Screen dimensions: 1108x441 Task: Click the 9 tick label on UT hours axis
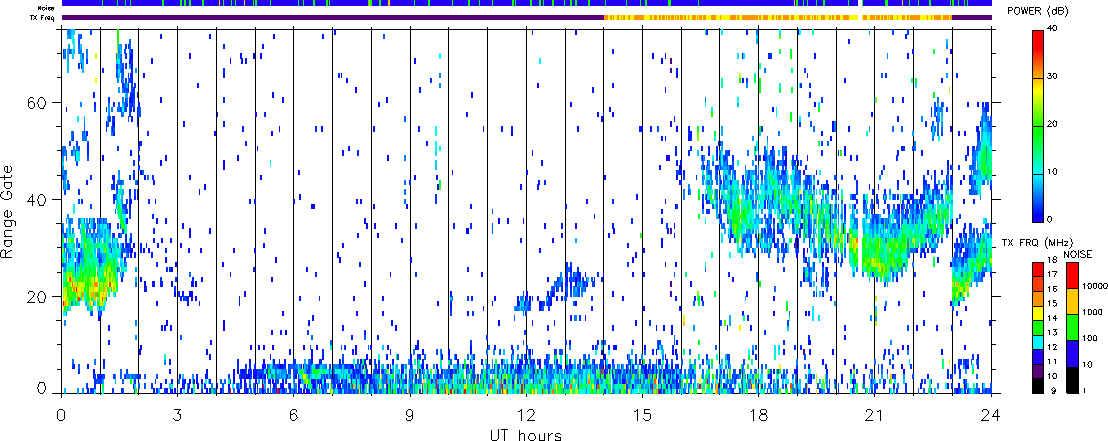coord(410,414)
